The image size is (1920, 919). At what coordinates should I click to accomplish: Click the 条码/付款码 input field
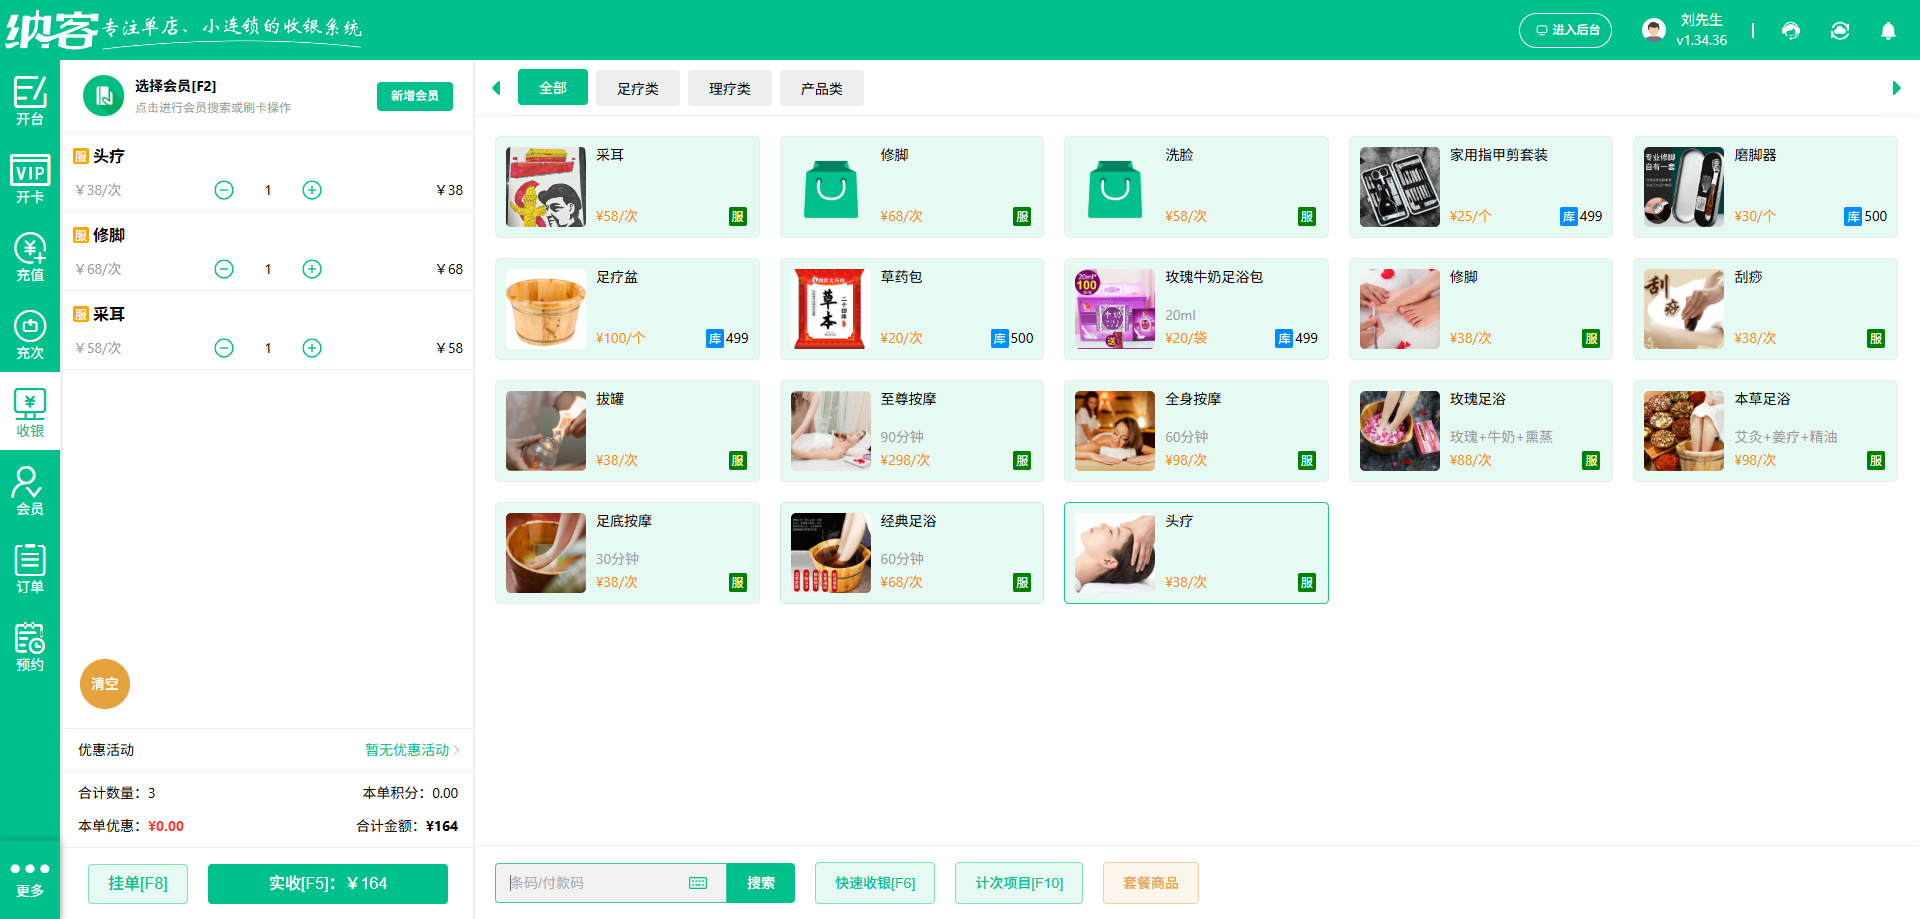coord(590,883)
